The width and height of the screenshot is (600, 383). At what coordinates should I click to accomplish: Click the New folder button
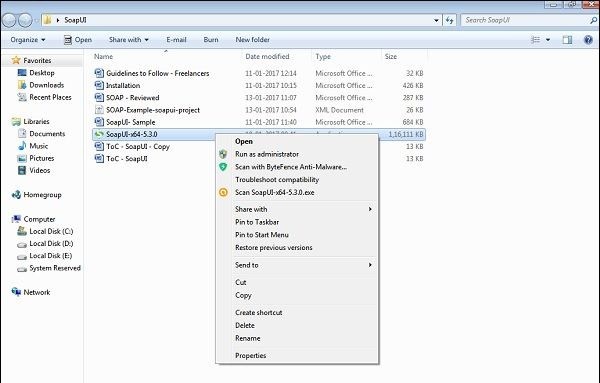click(x=253, y=40)
